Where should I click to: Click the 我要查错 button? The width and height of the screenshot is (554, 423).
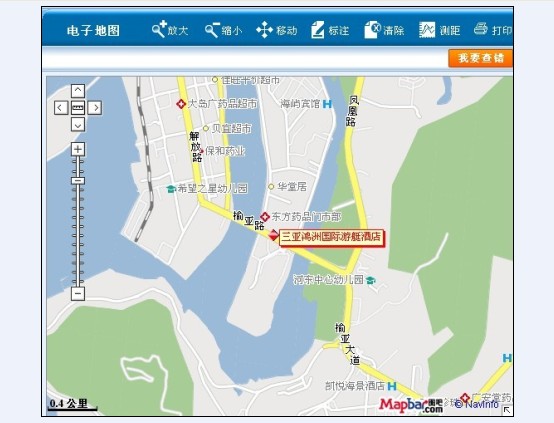481,58
